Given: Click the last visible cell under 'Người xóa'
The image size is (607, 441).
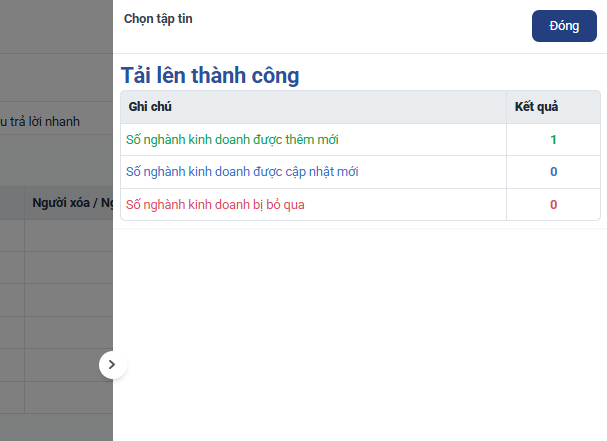Looking at the screenshot, I should 68,396.
